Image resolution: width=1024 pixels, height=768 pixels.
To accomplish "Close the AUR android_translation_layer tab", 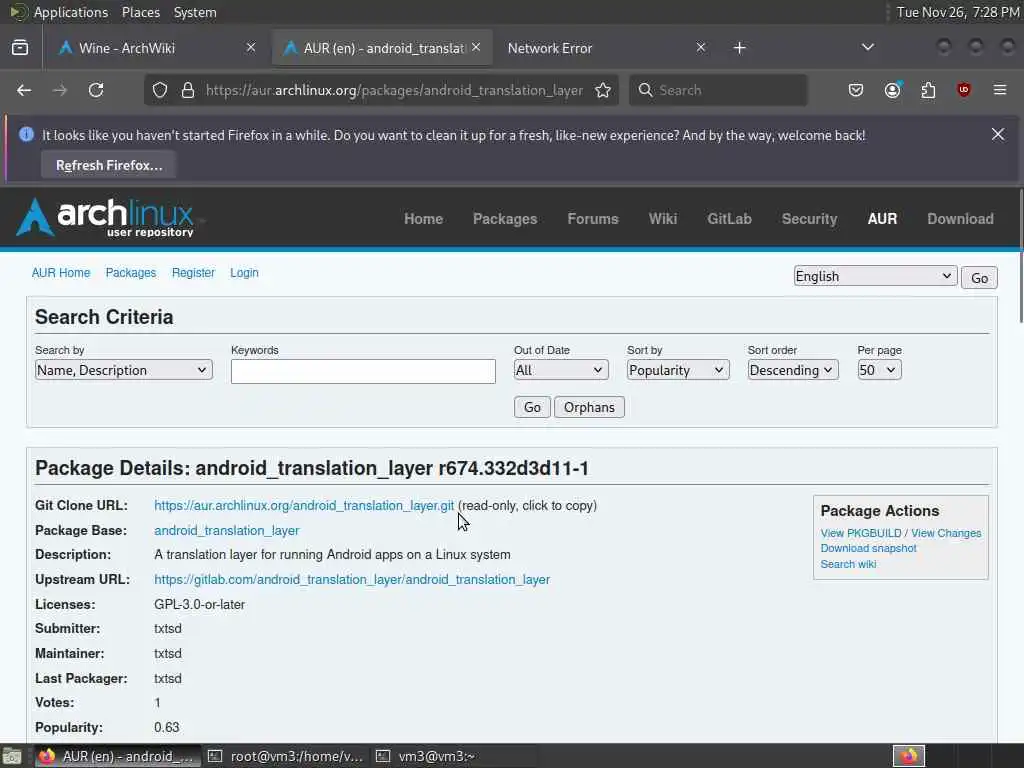I will 476,48.
